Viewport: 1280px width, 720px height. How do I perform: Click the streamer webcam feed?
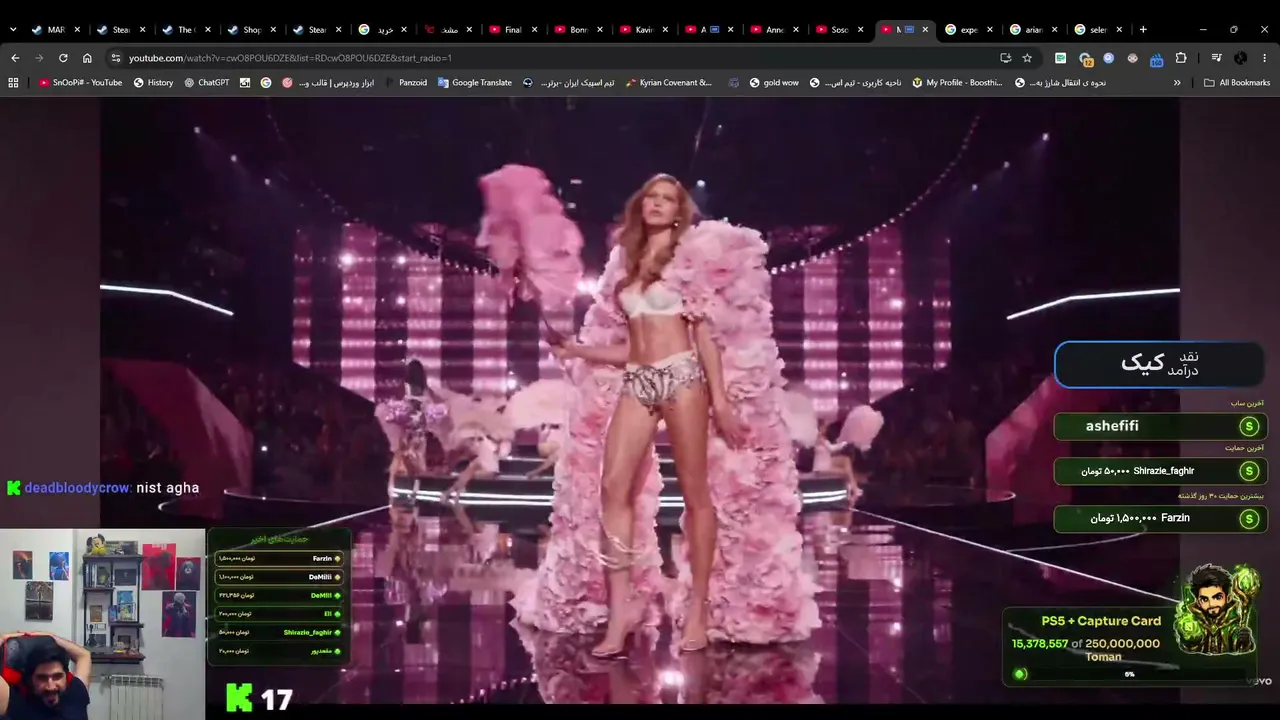[102, 624]
